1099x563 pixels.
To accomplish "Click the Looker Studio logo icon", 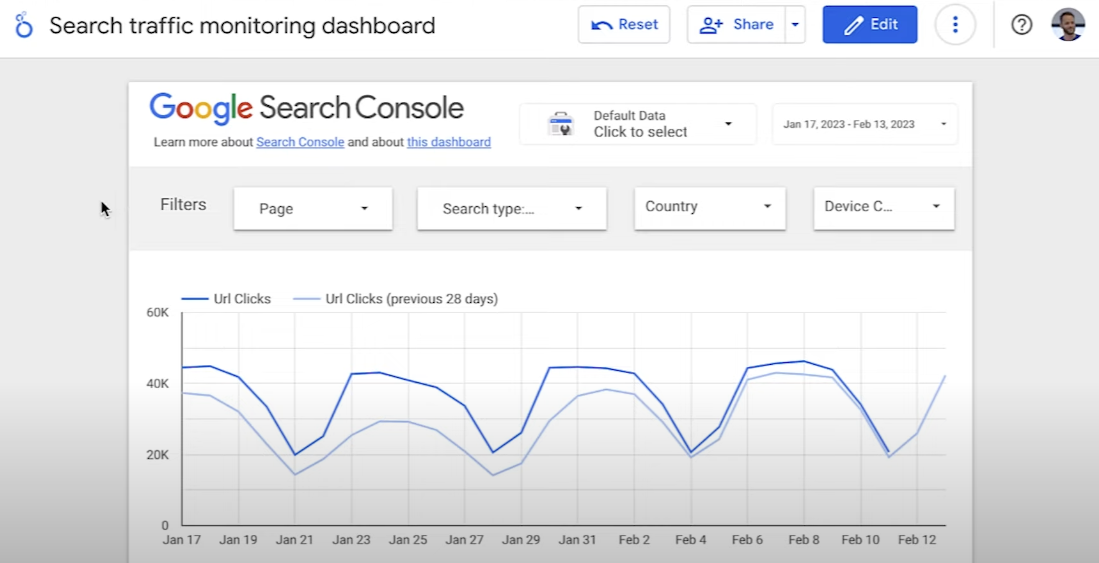I will point(24,25).
